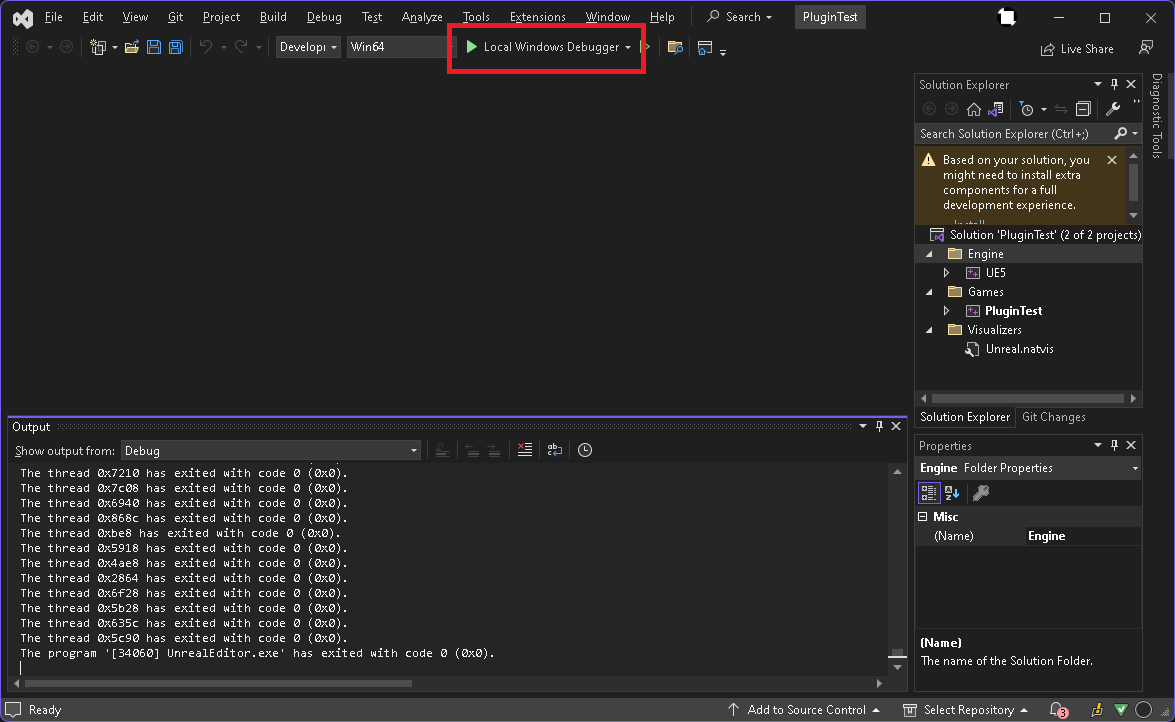Click Clear All icon in Output panel
This screenshot has width=1175, height=722.
point(525,450)
